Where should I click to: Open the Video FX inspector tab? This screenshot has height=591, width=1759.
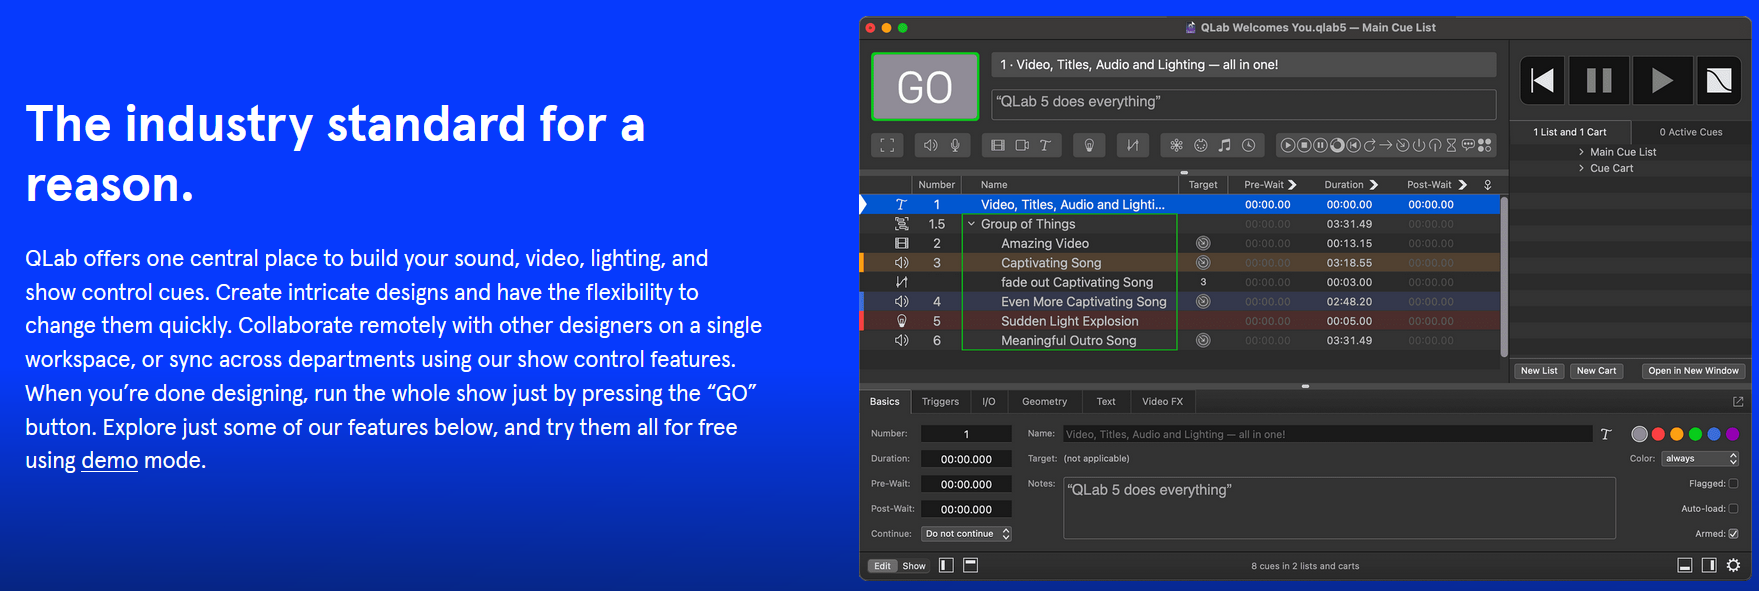point(1162,402)
